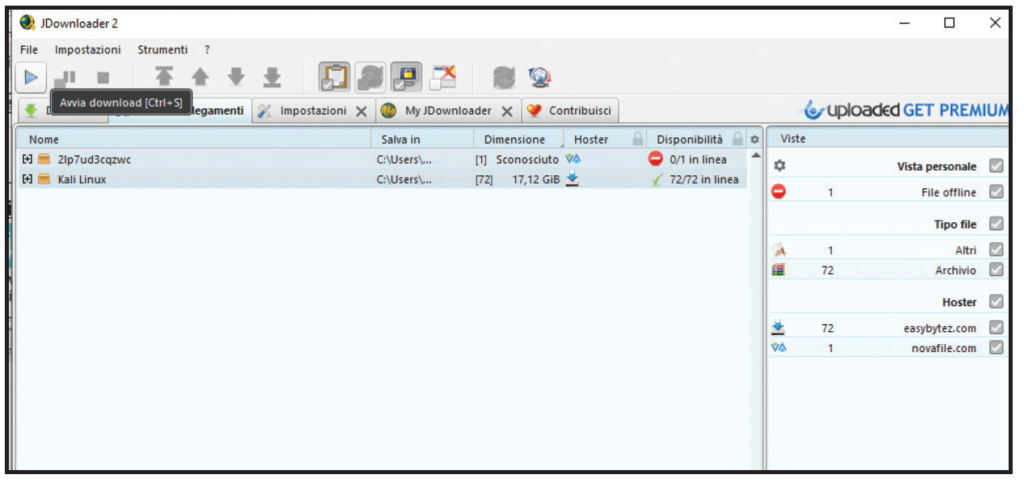Sort by the Dimensione column header
The width and height of the screenshot is (1024, 483).
coord(519,139)
